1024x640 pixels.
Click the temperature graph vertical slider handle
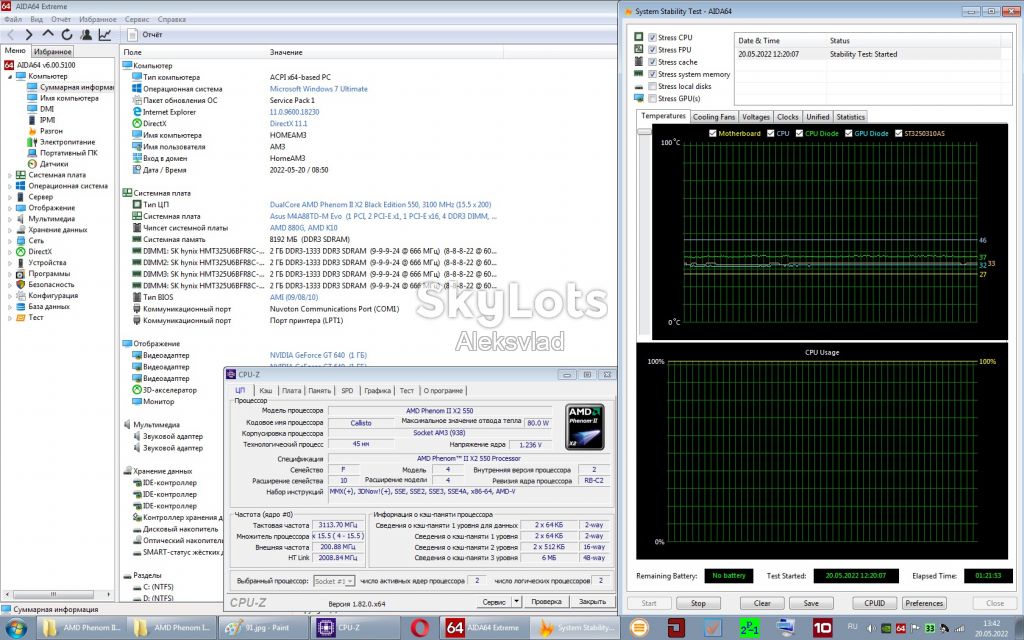[x=645, y=131]
